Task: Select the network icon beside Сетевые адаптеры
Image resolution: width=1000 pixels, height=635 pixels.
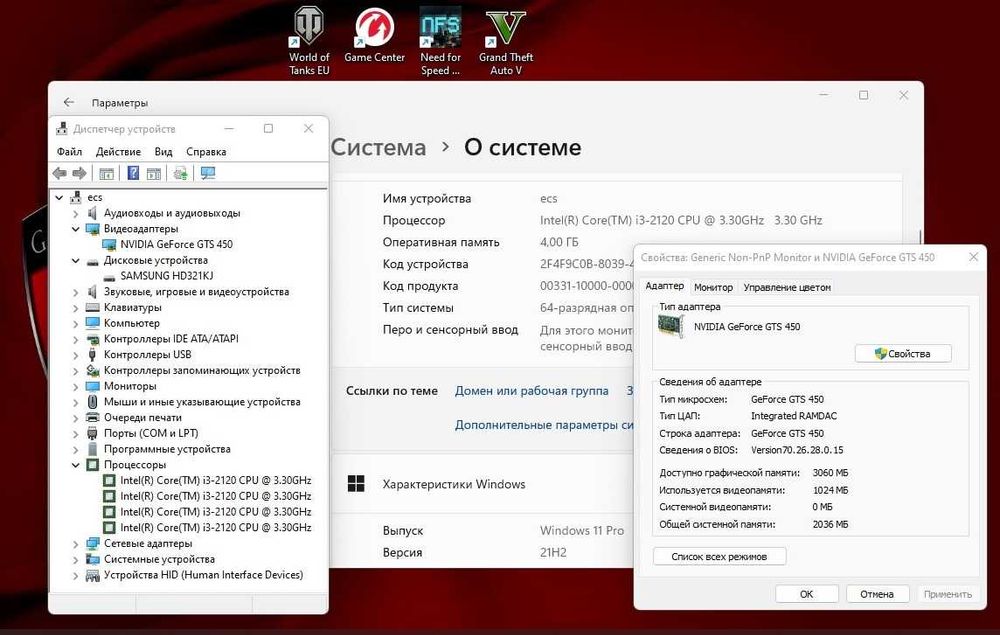Action: pyautogui.click(x=92, y=543)
